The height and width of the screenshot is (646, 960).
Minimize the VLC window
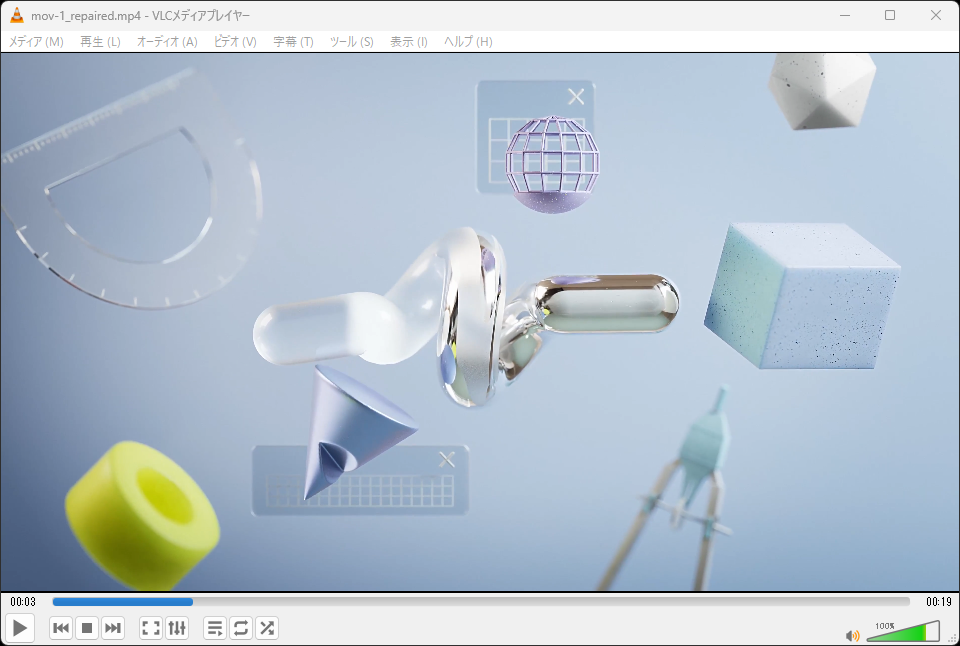click(846, 15)
